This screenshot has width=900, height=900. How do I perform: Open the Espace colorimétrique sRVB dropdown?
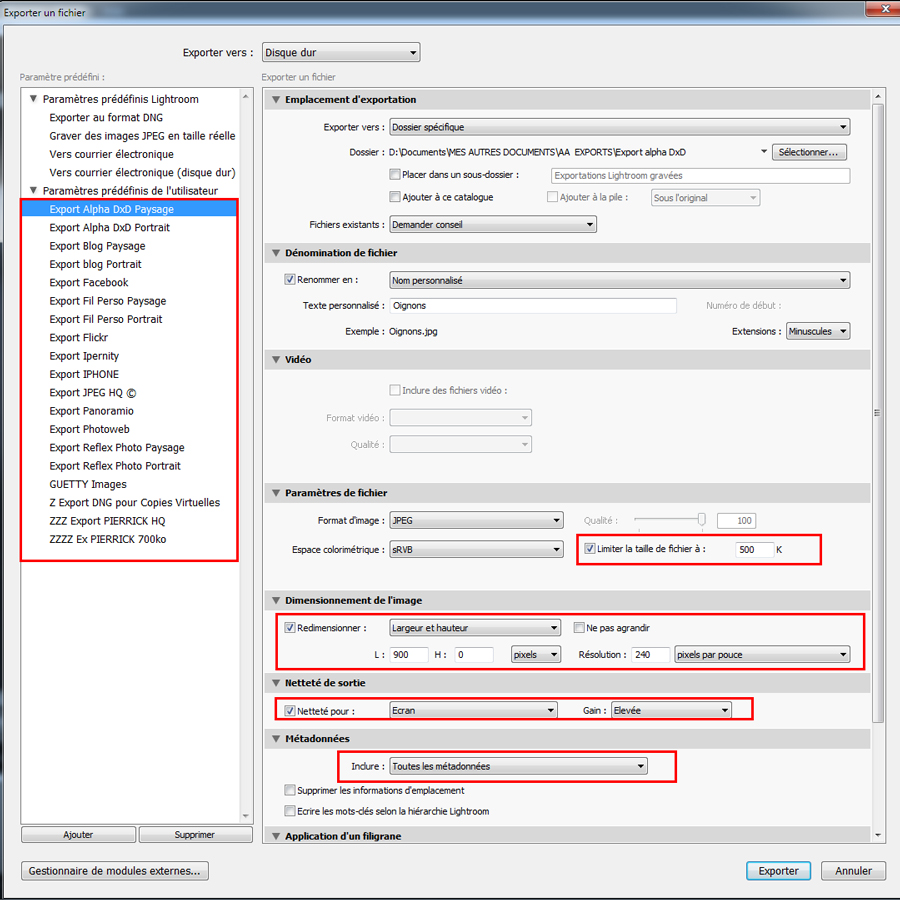click(476, 549)
